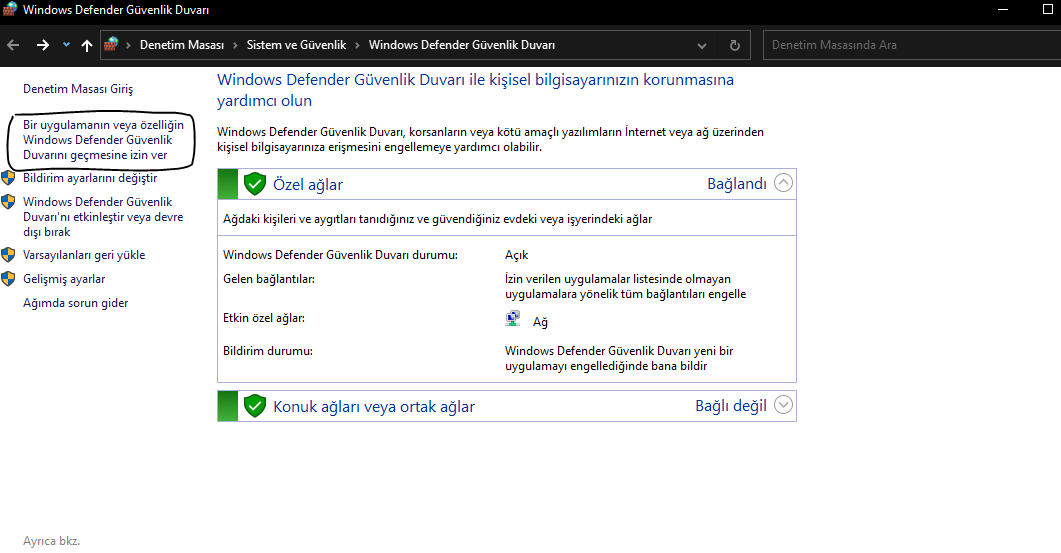Expand chevron after 'Sistem ve Güvenlik' breadcrumb
The width and height of the screenshot is (1061, 553).
point(357,45)
